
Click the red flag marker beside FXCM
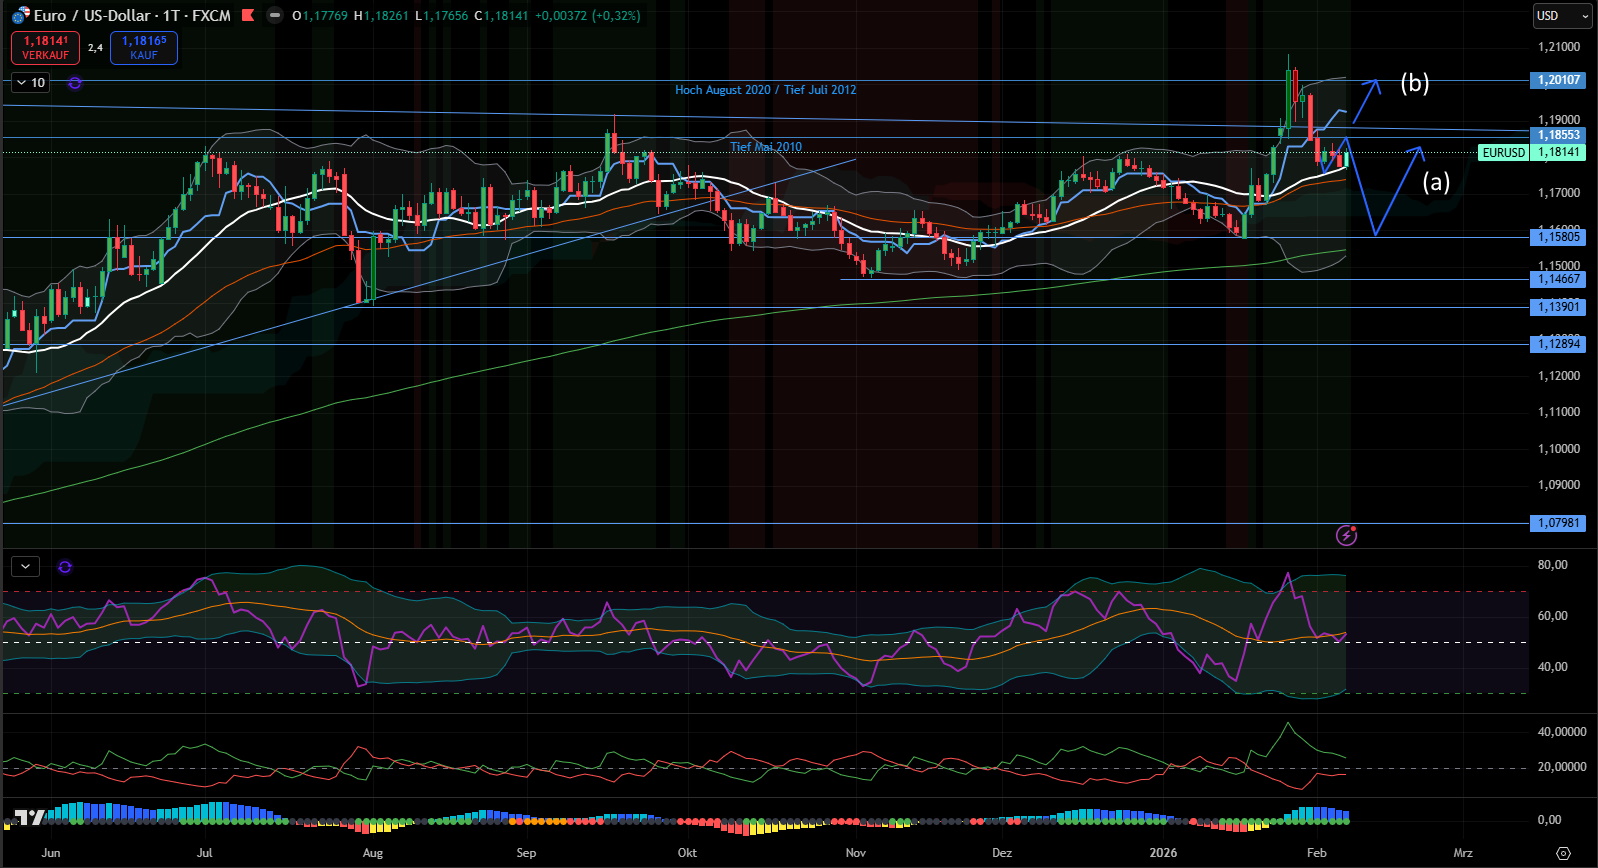coord(248,16)
